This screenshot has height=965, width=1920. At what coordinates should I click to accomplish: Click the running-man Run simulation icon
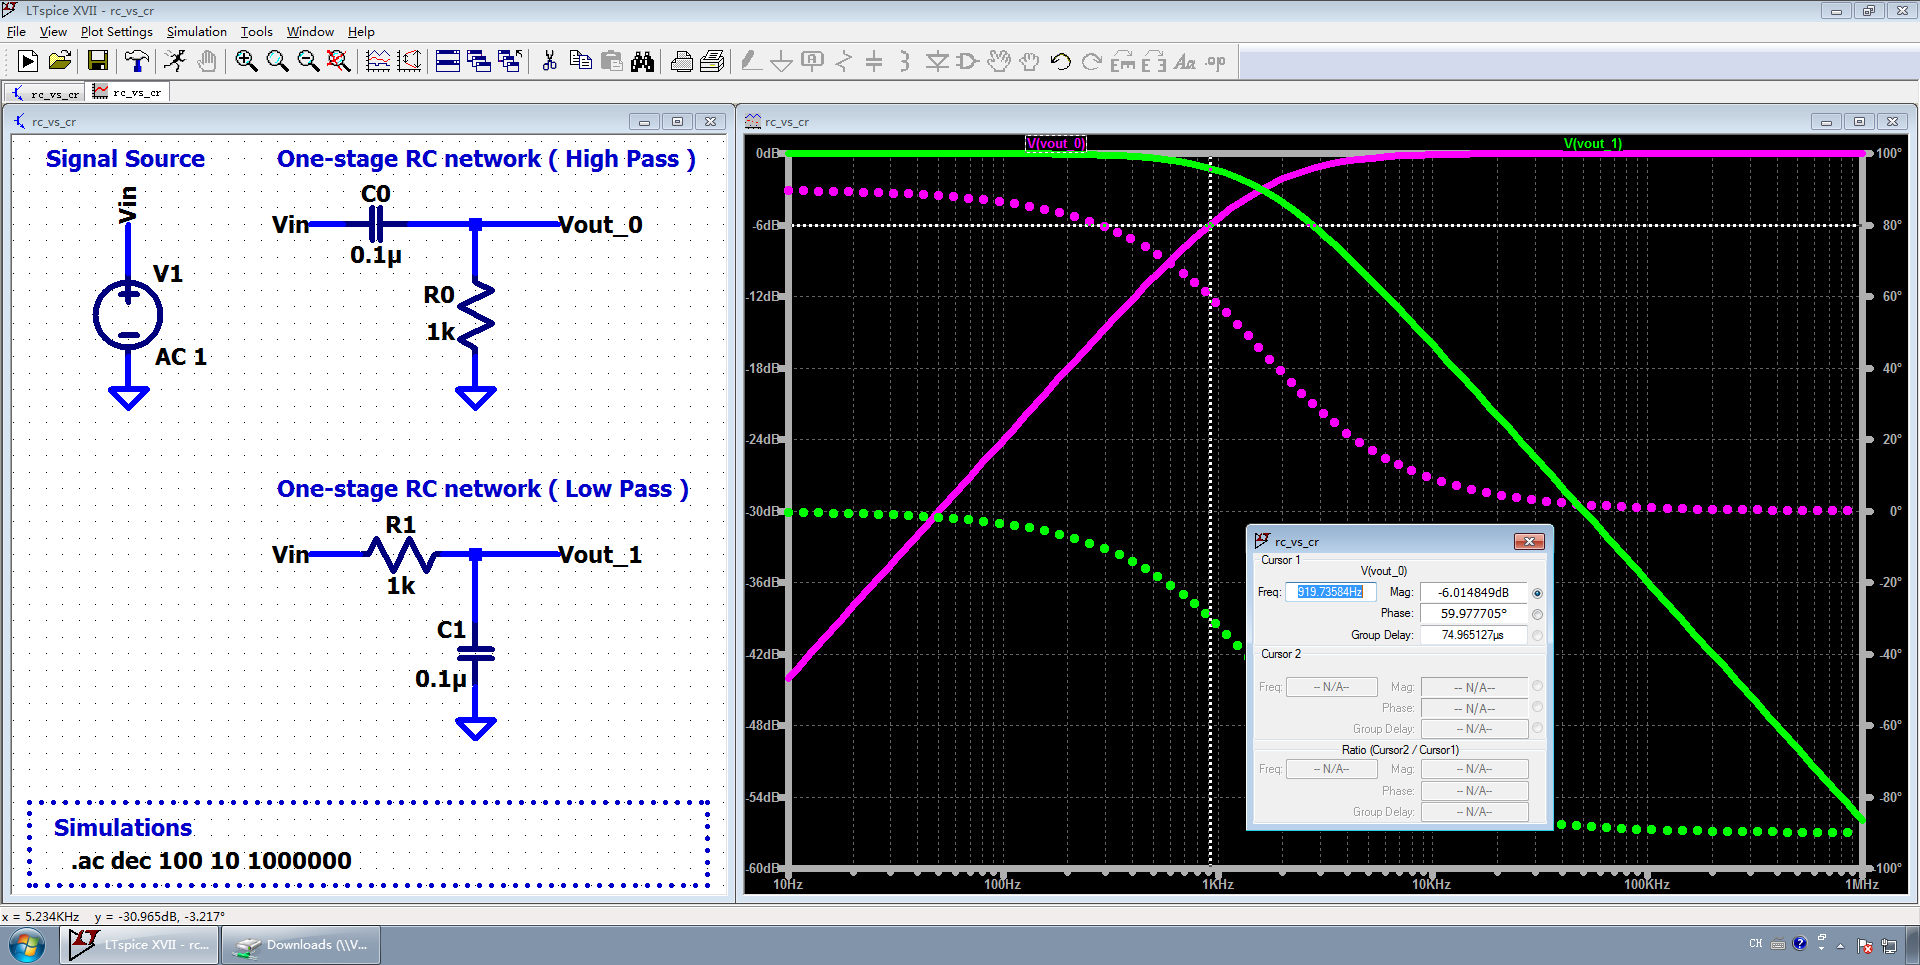[175, 62]
